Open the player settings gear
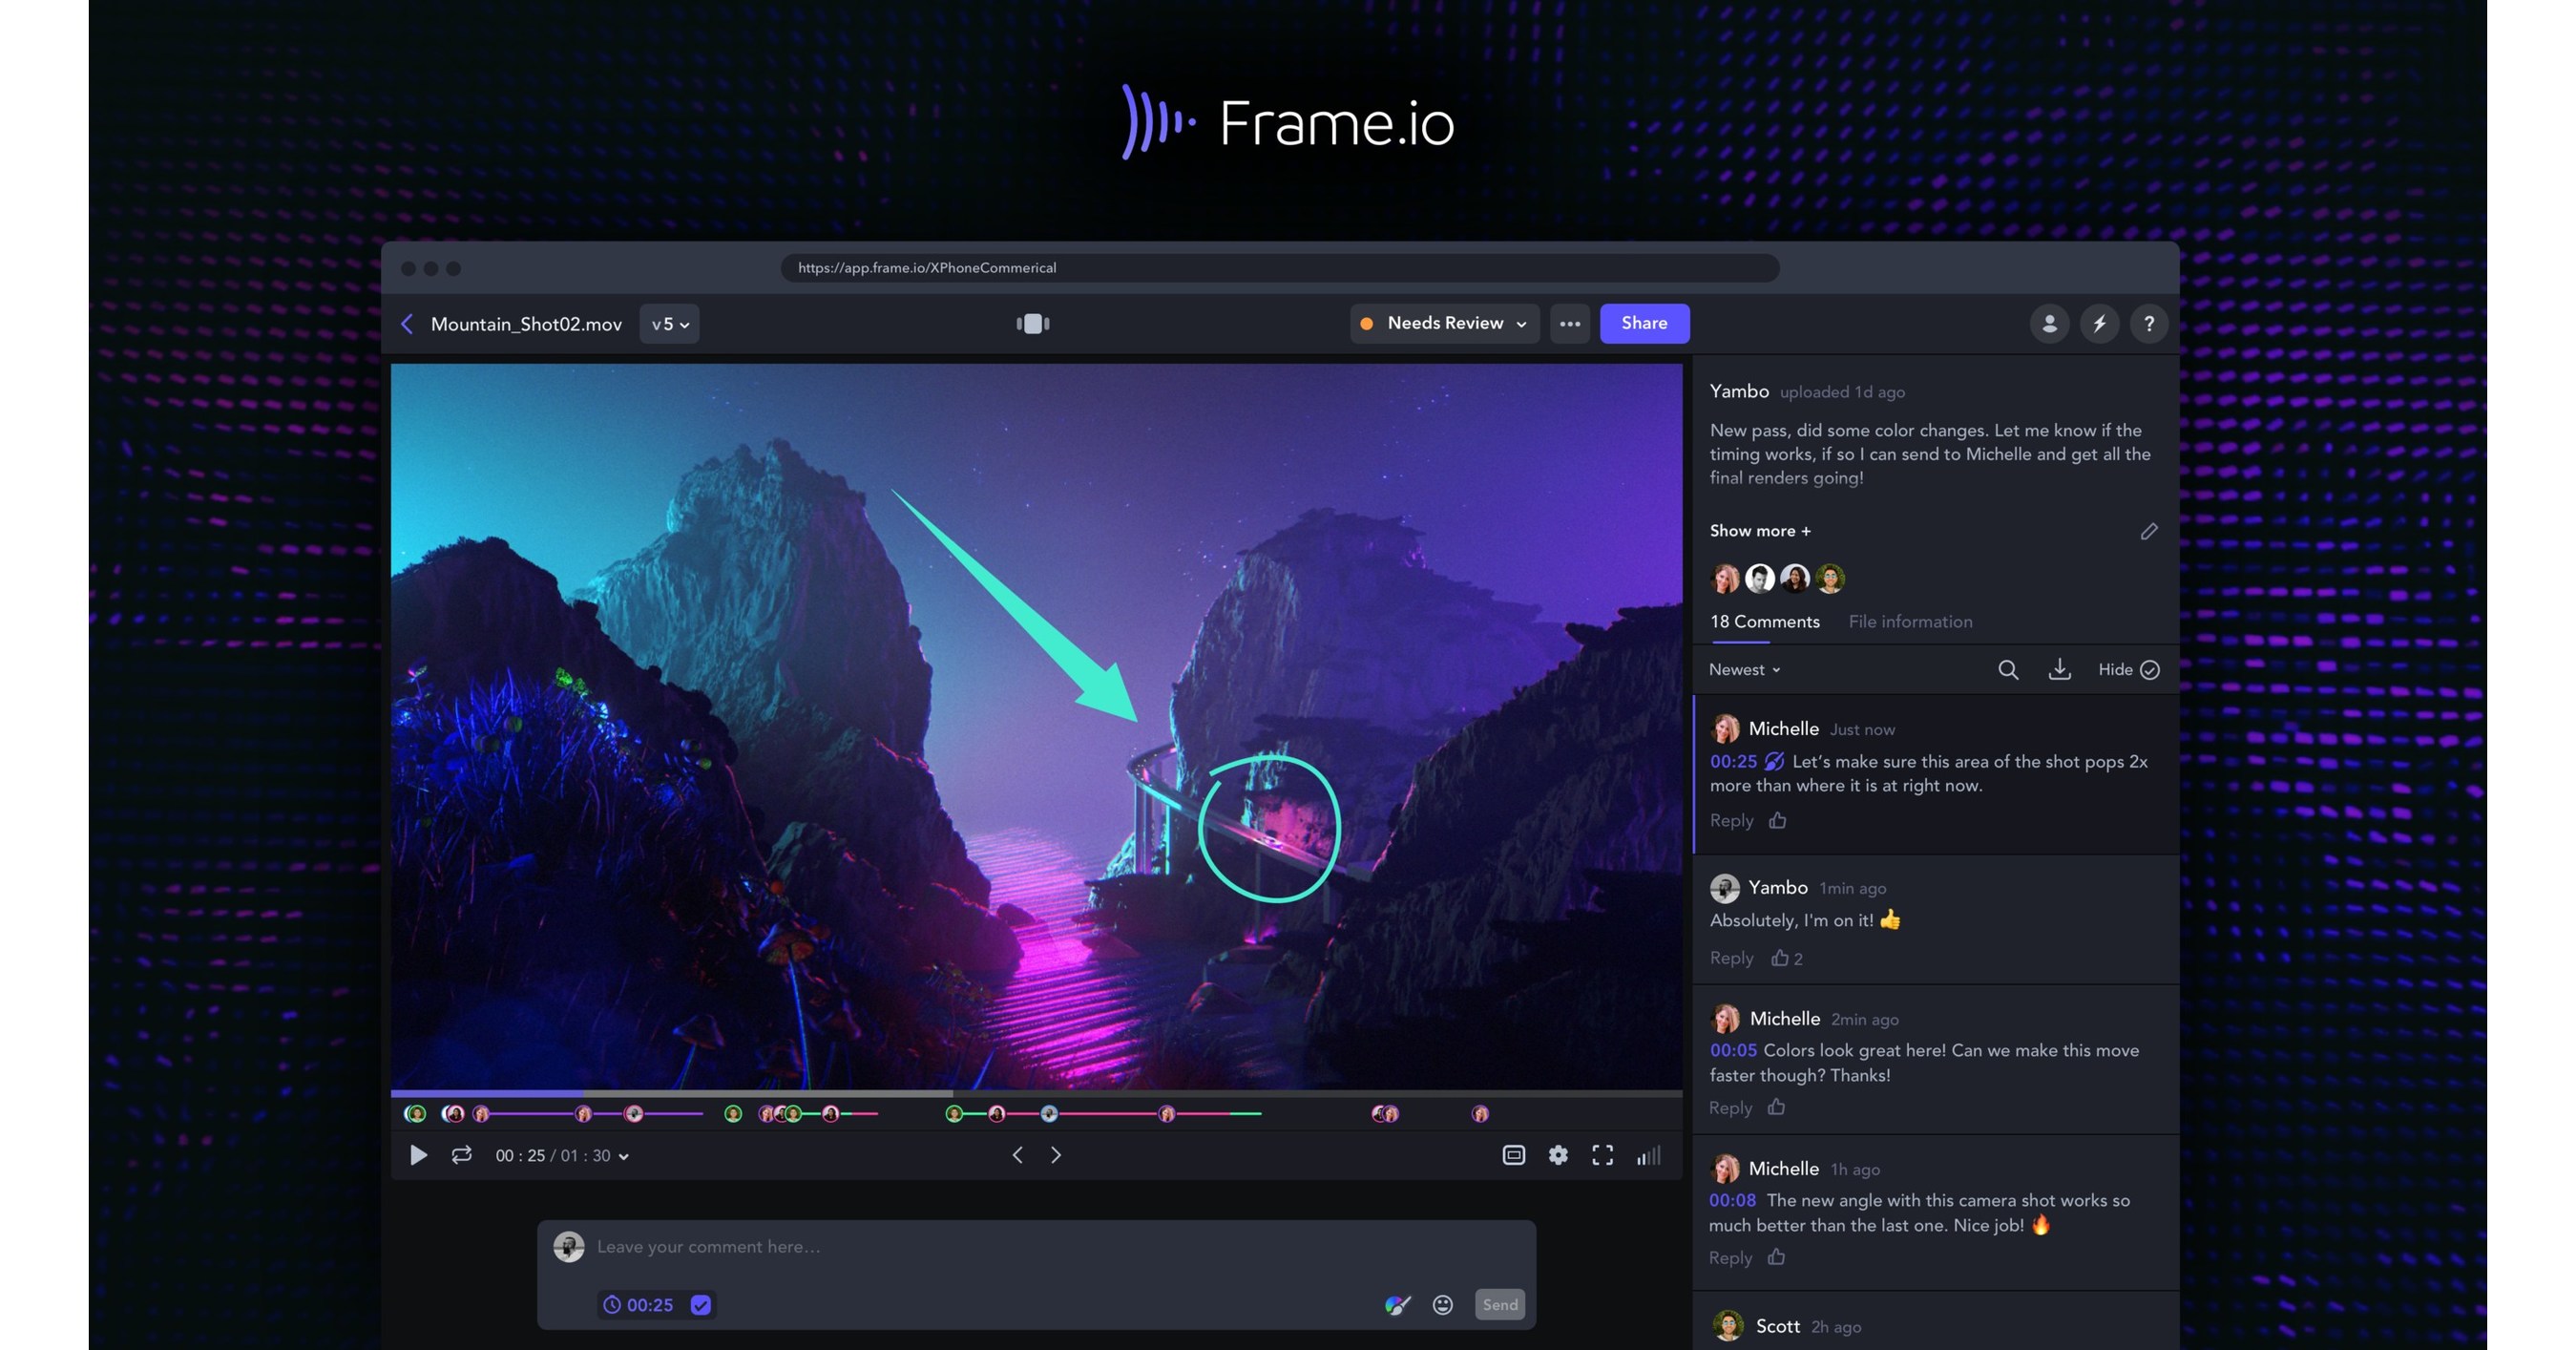This screenshot has height=1350, width=2576. [1558, 1155]
